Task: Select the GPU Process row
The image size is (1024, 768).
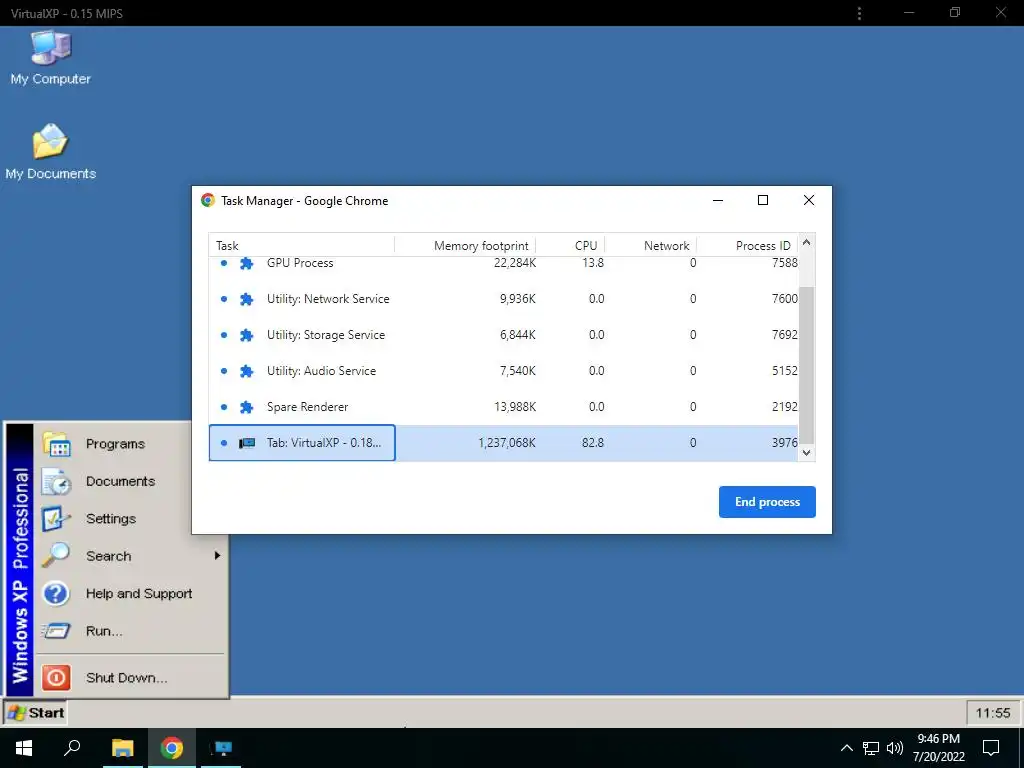Action: click(x=504, y=263)
